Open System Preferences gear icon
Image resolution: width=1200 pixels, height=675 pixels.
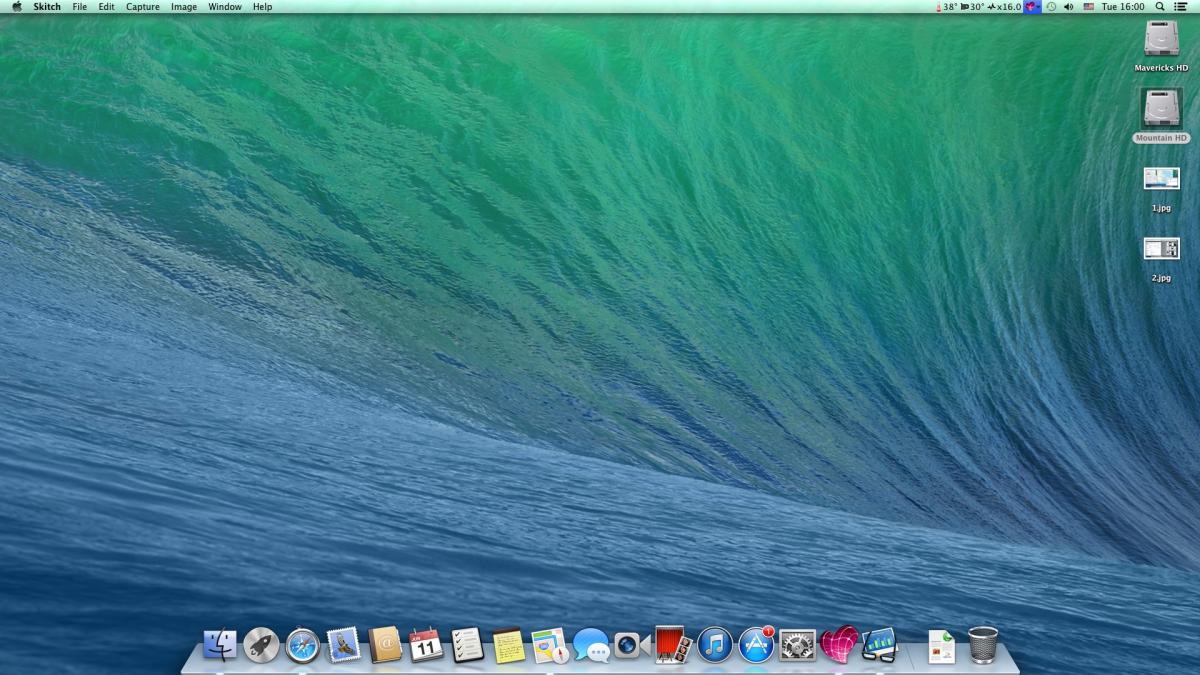click(x=798, y=645)
